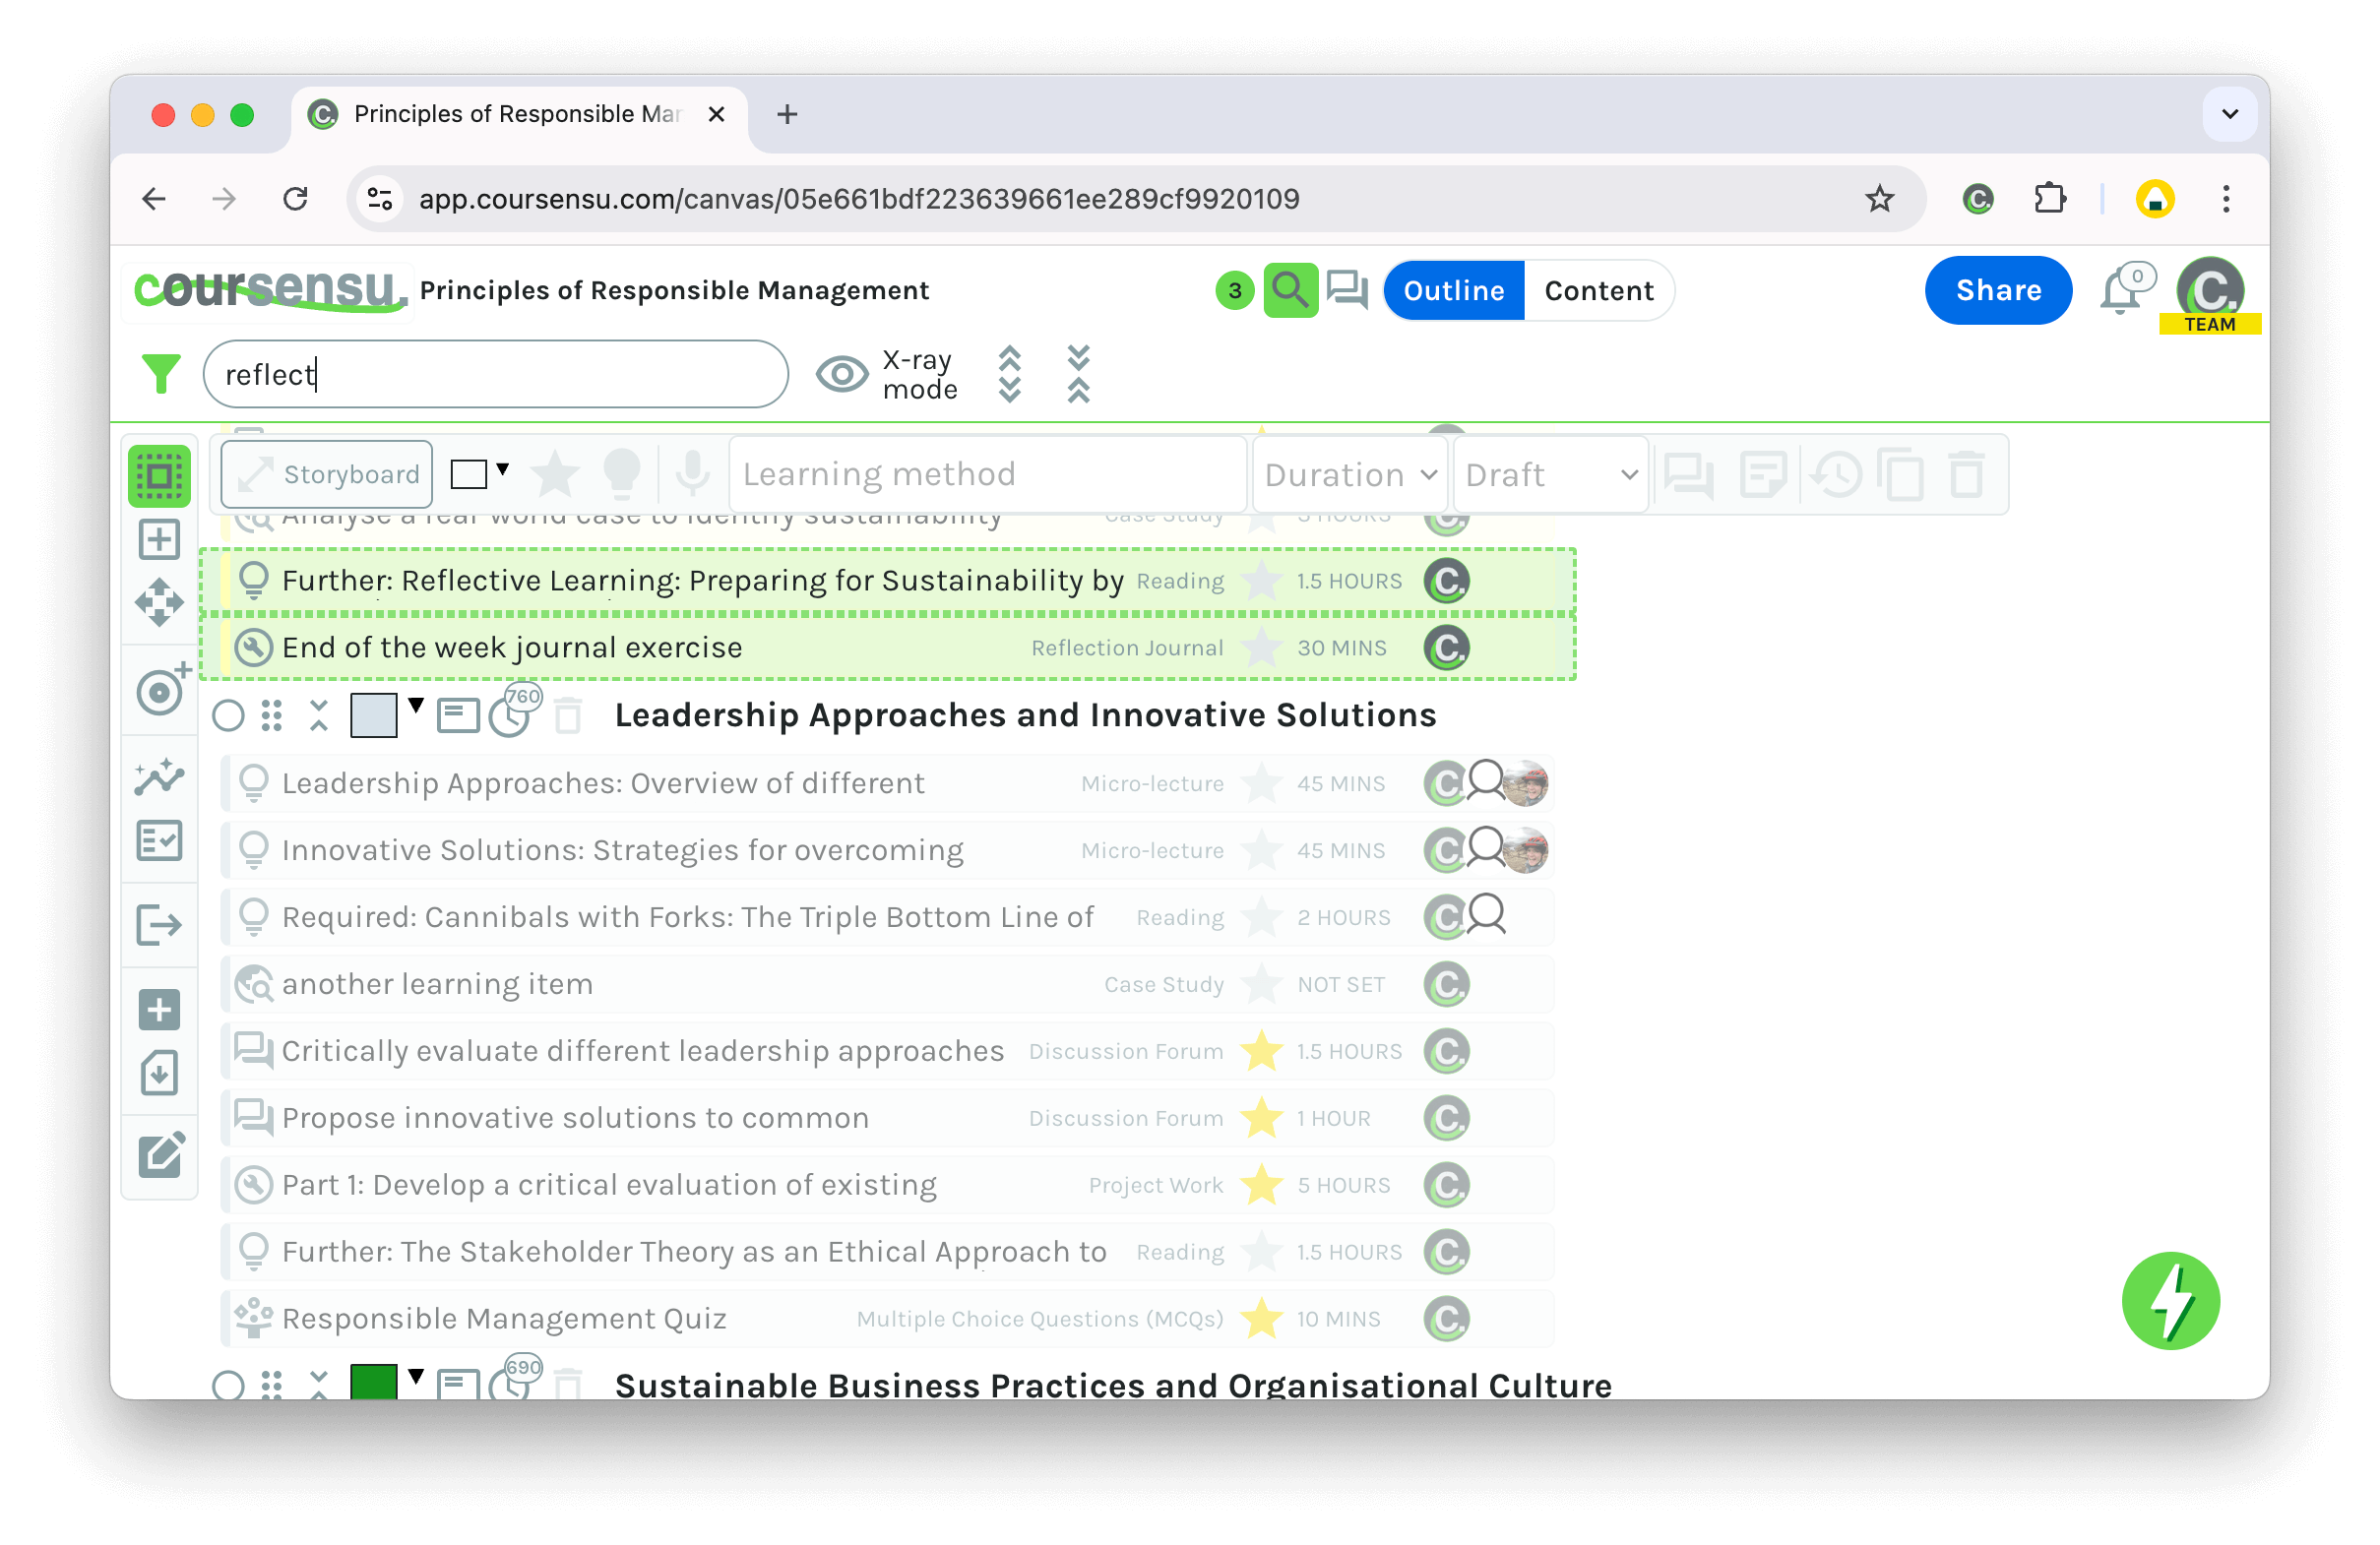
Task: Click the edit pencil sidebar icon
Action: coord(161,1155)
